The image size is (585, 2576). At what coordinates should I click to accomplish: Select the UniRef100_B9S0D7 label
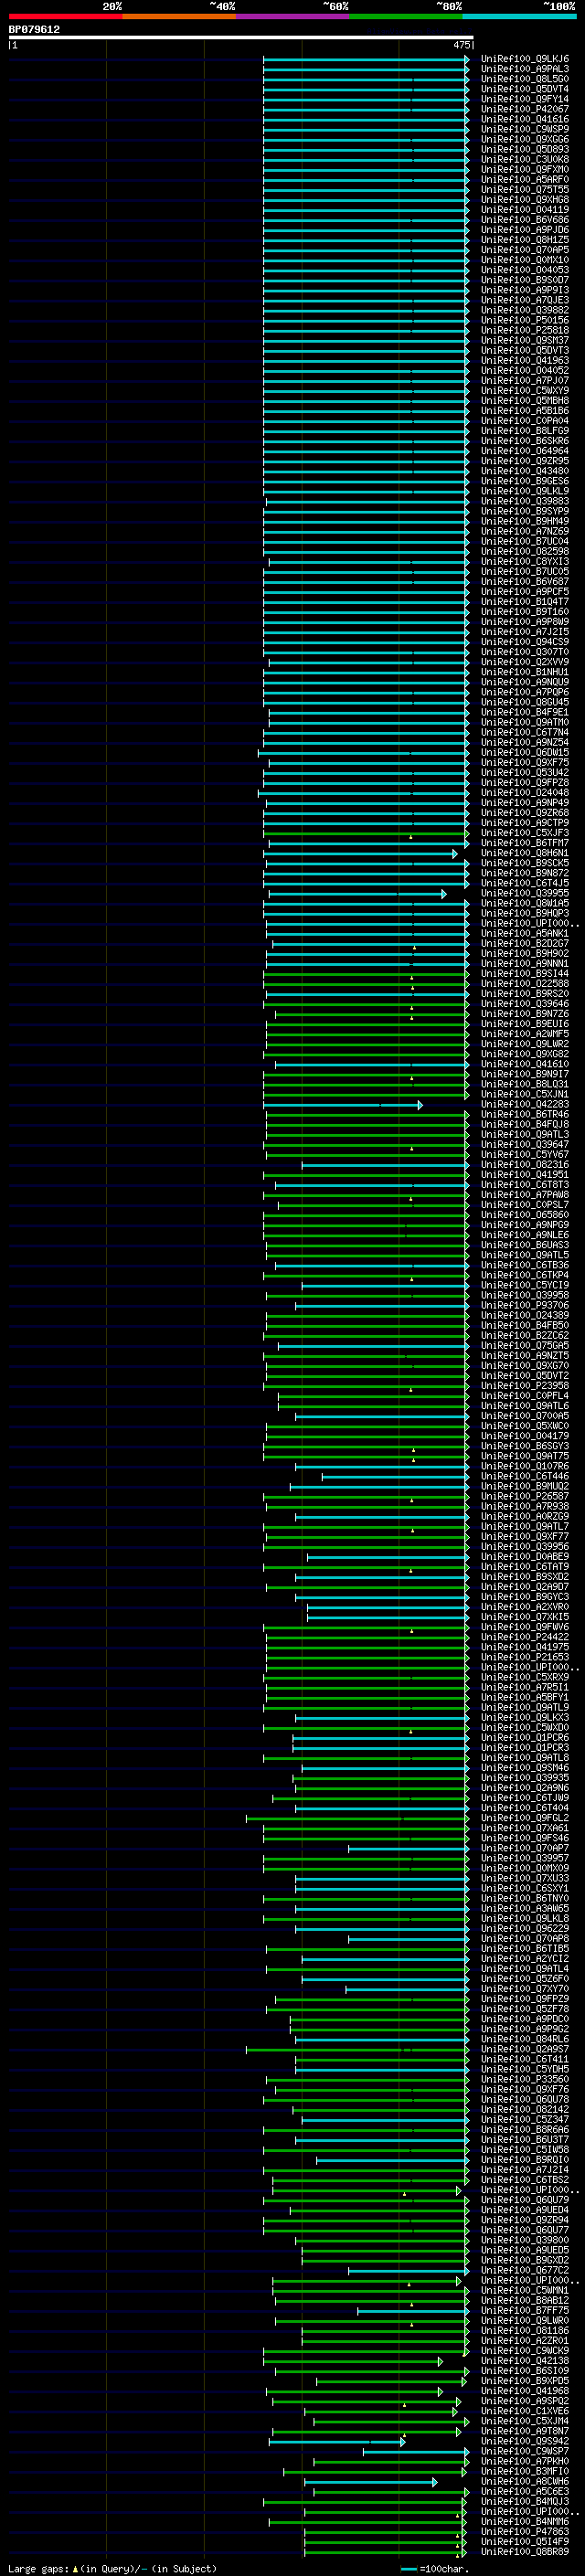click(524, 280)
